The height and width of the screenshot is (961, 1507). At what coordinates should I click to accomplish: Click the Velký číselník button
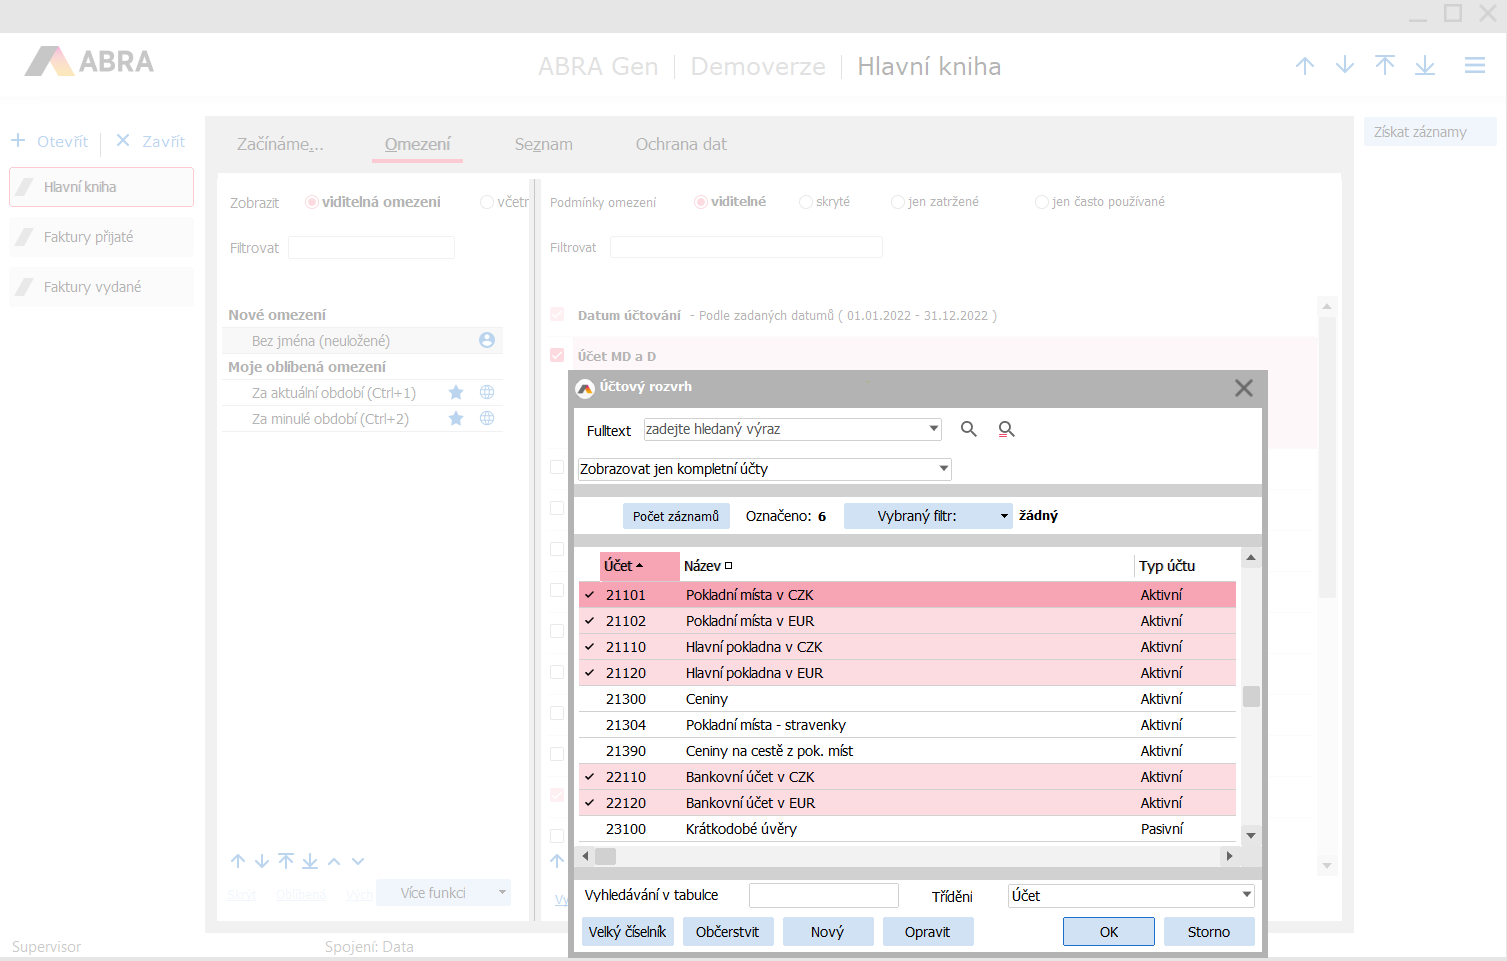pyautogui.click(x=627, y=932)
